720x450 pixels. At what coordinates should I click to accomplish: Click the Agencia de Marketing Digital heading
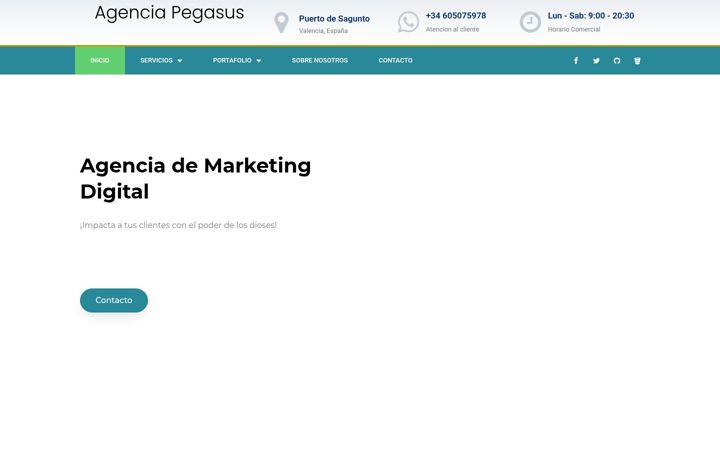click(x=196, y=178)
